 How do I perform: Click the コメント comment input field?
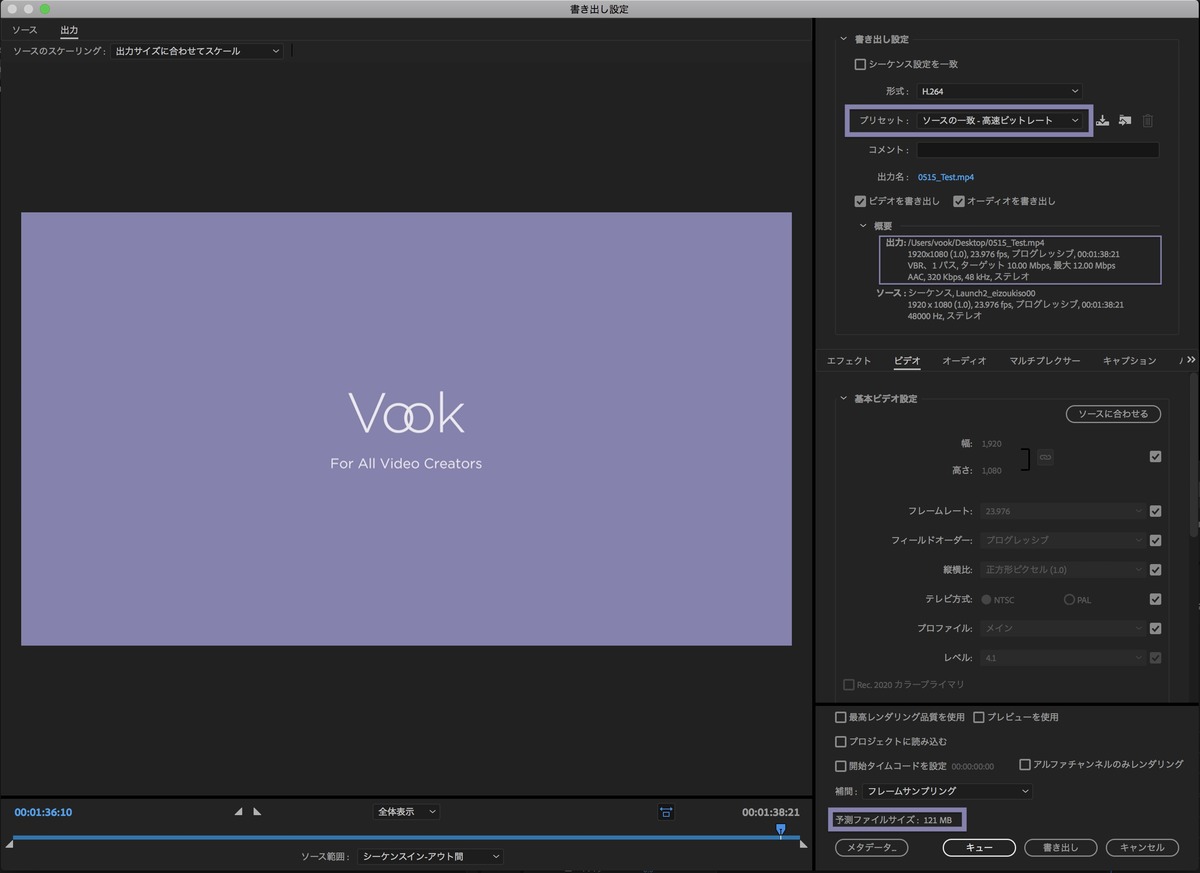point(1037,150)
